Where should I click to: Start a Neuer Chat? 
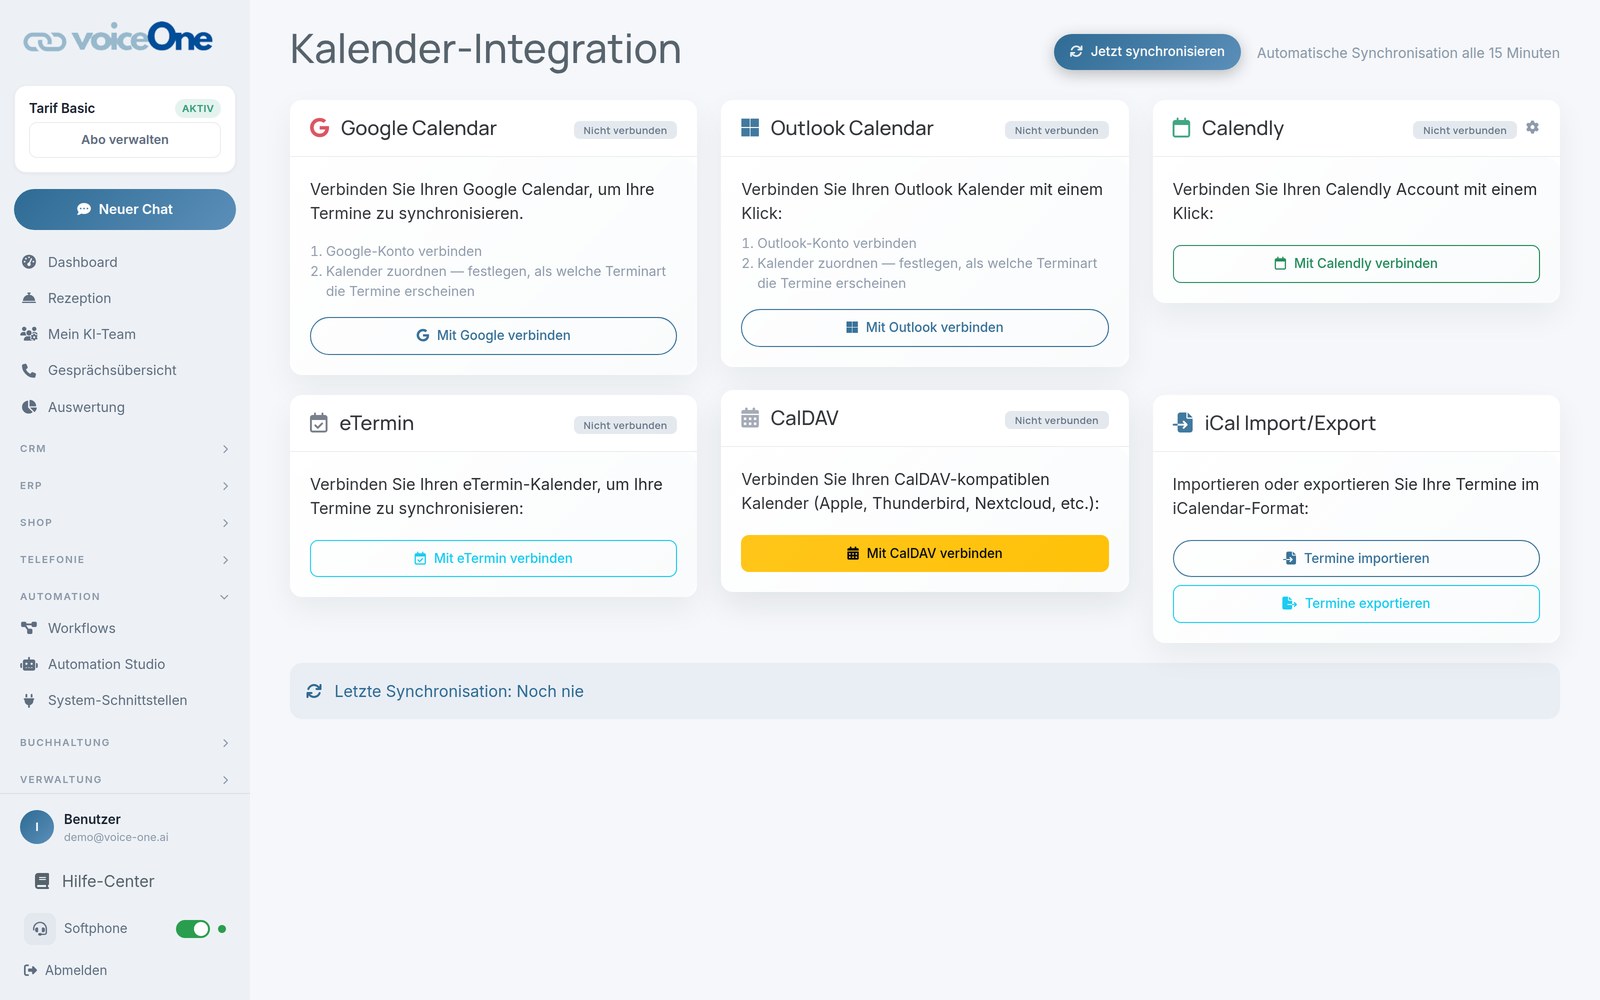[x=125, y=209]
